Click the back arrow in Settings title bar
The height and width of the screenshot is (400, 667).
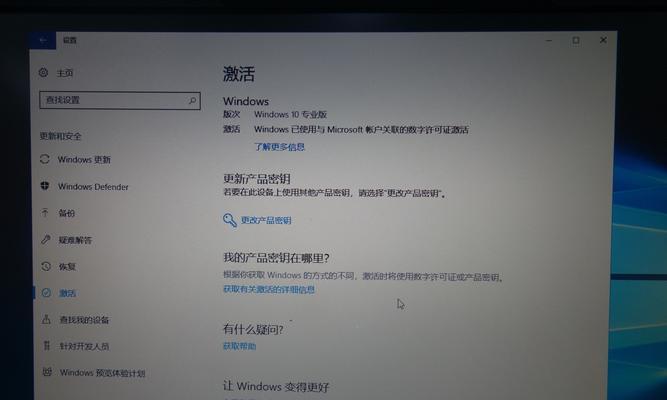[x=43, y=40]
